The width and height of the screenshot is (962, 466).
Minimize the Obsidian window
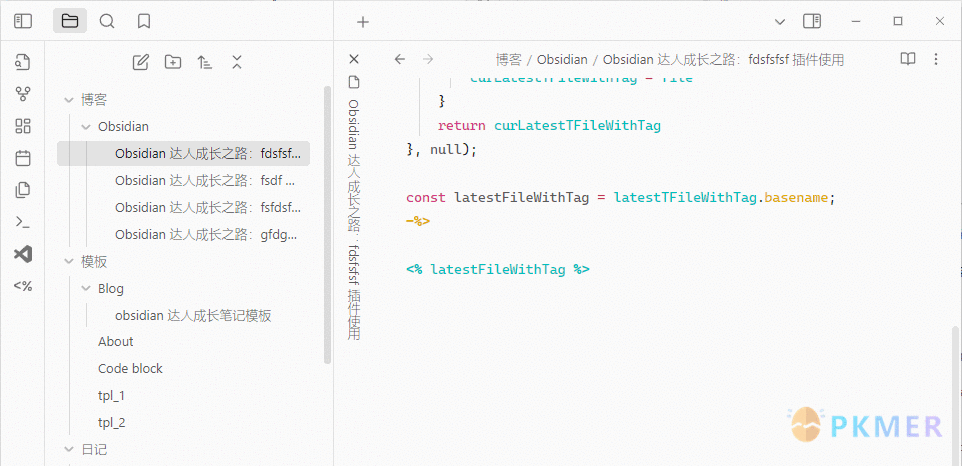(x=856, y=21)
